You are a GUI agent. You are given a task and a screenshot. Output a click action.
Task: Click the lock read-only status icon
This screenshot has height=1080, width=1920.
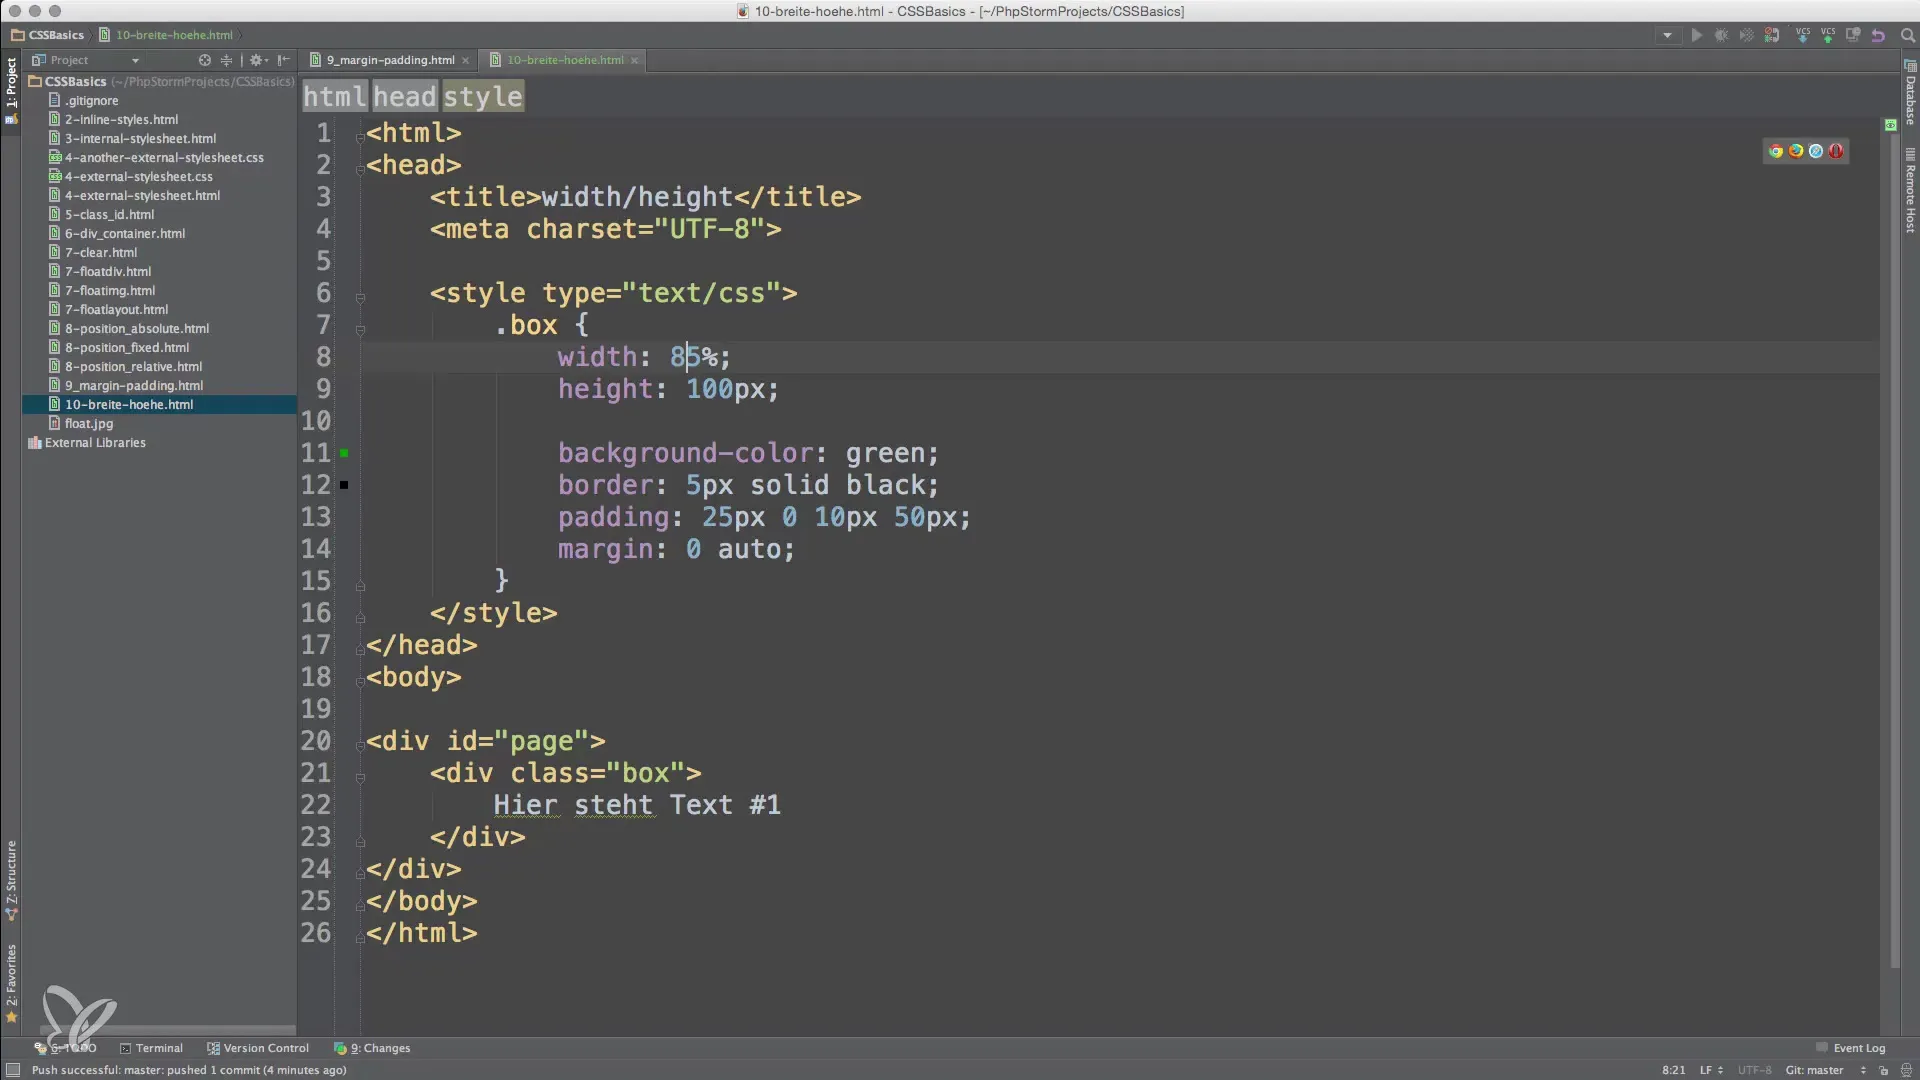(x=1883, y=1070)
